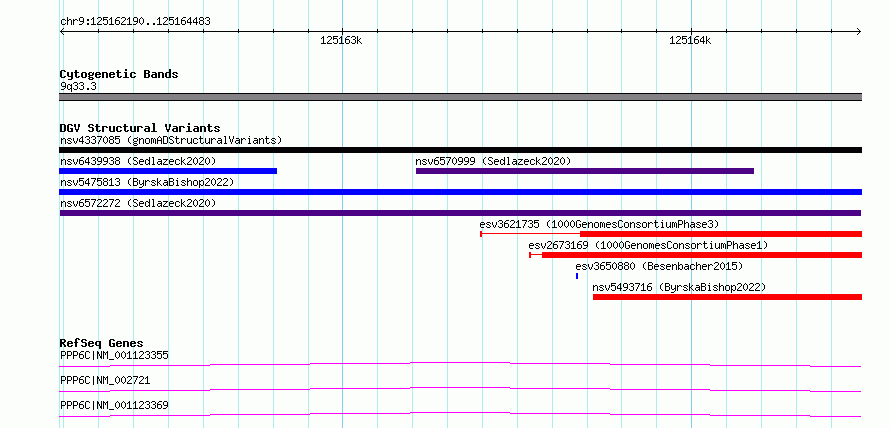
Task: Select the black nsv4337085 variant bar
Action: click(x=460, y=150)
